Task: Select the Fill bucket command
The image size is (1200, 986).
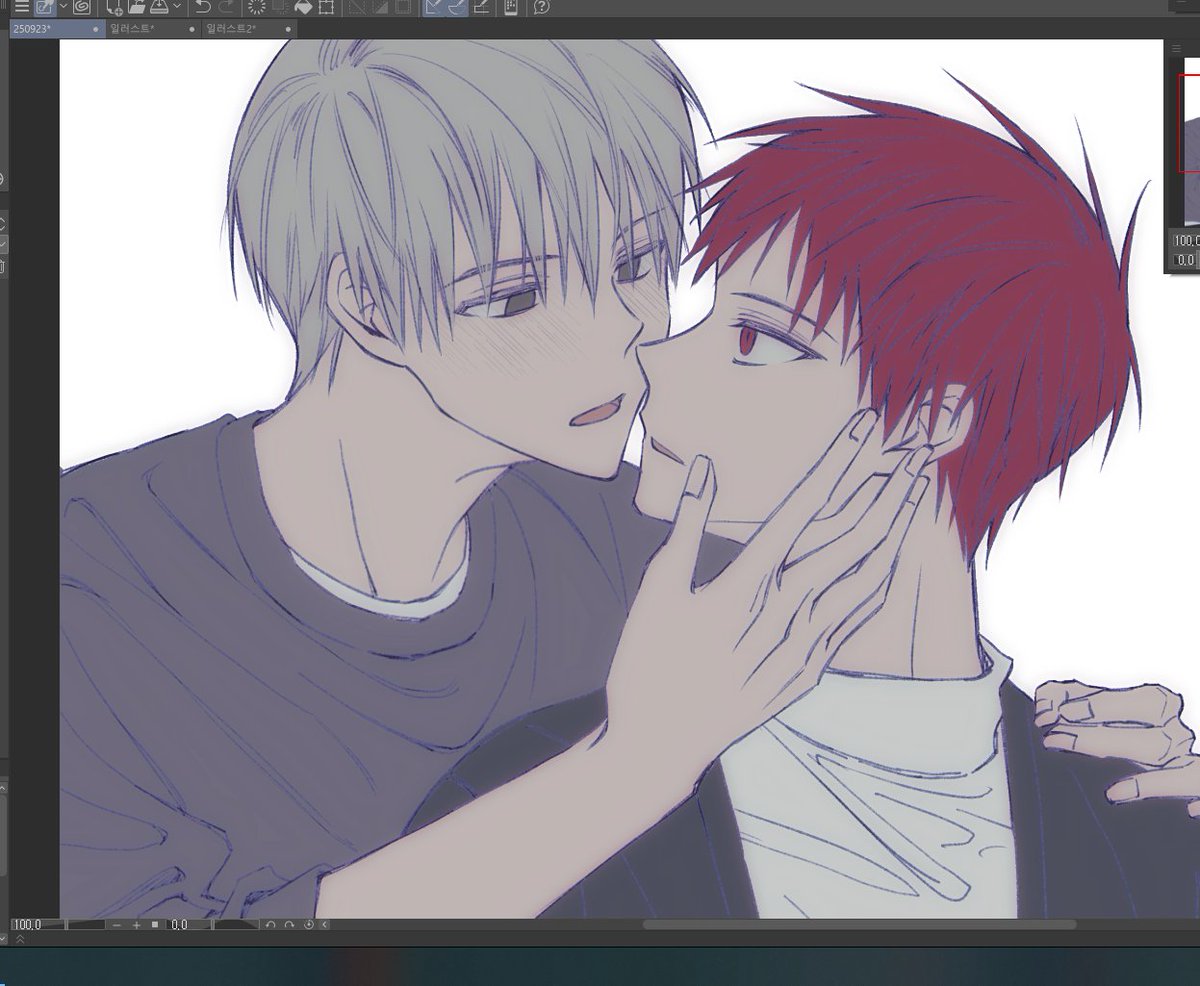Action: click(x=303, y=7)
